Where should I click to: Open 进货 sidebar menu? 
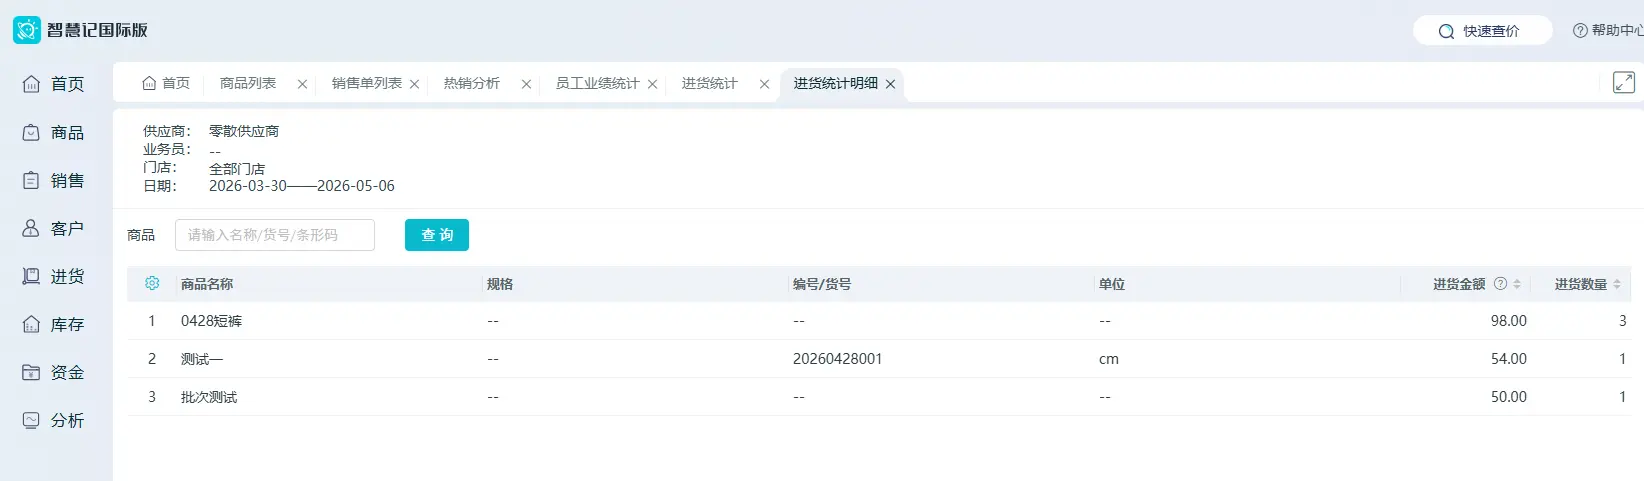[x=54, y=277]
